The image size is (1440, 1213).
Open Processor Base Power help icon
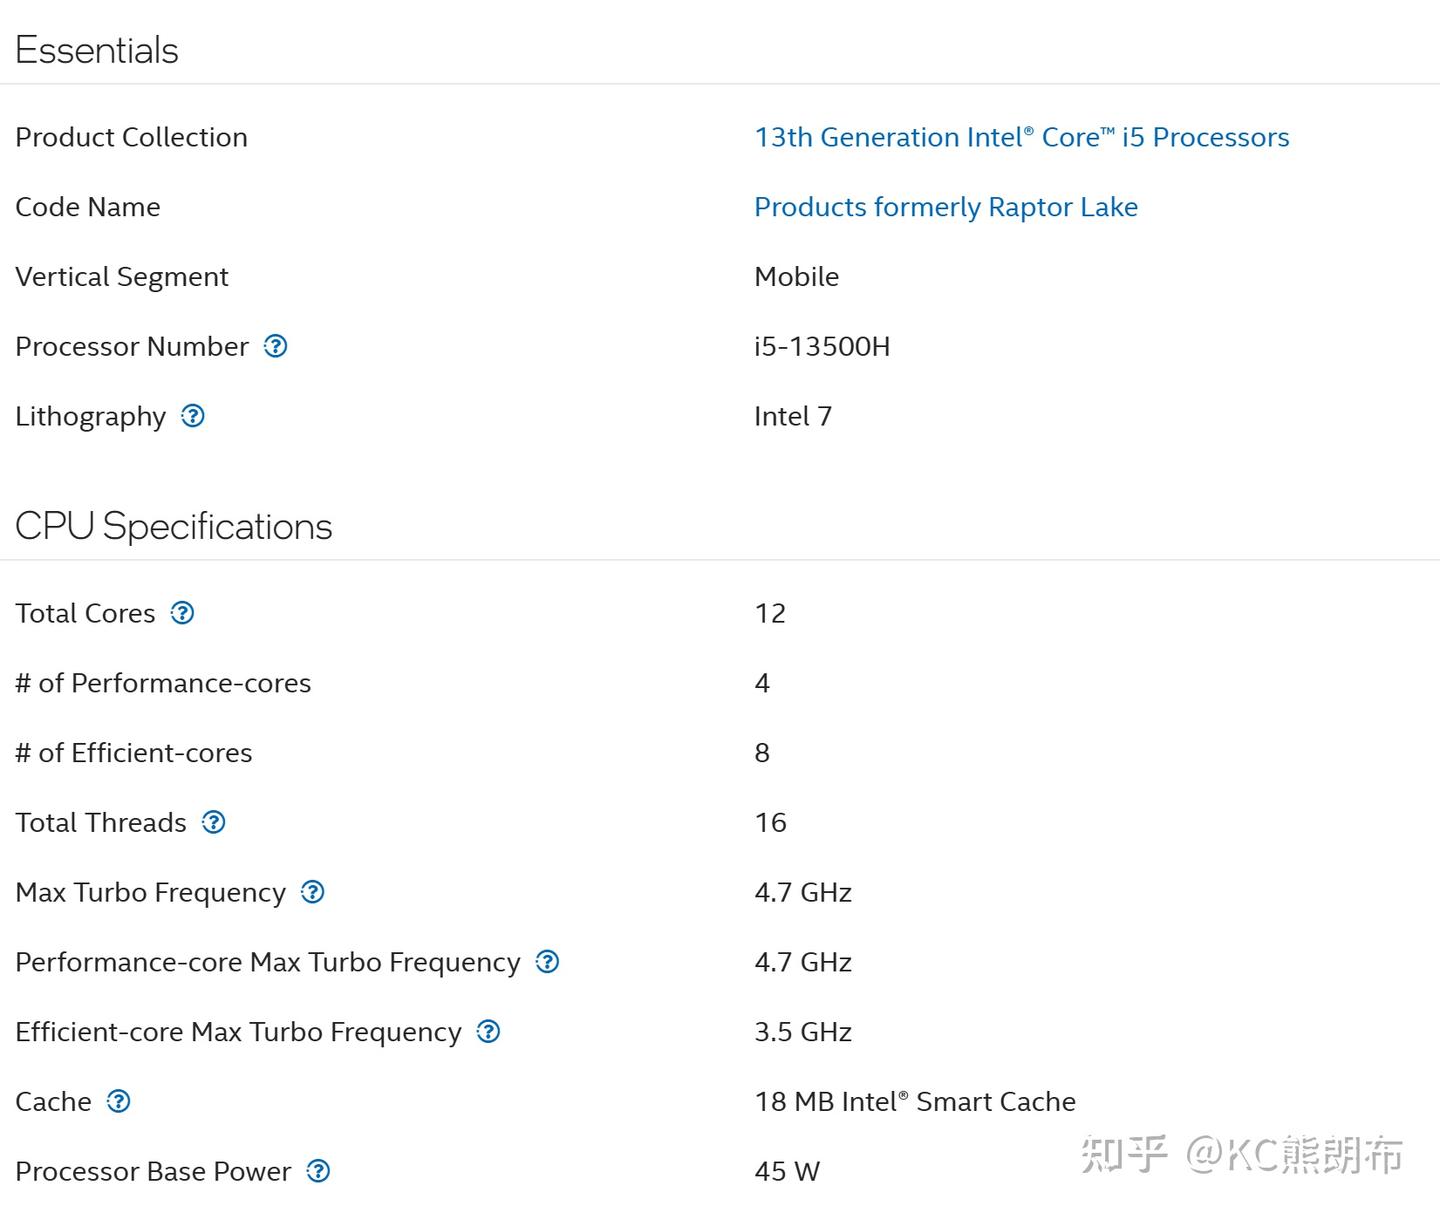point(318,1171)
